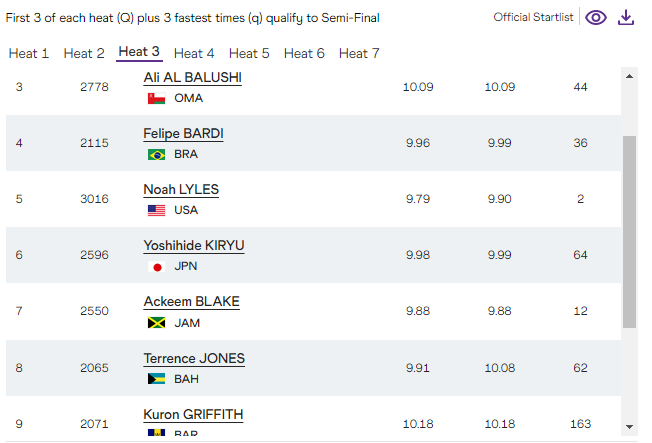This screenshot has width=652, height=443.
Task: Click the Bahamas flag icon
Action: (155, 379)
